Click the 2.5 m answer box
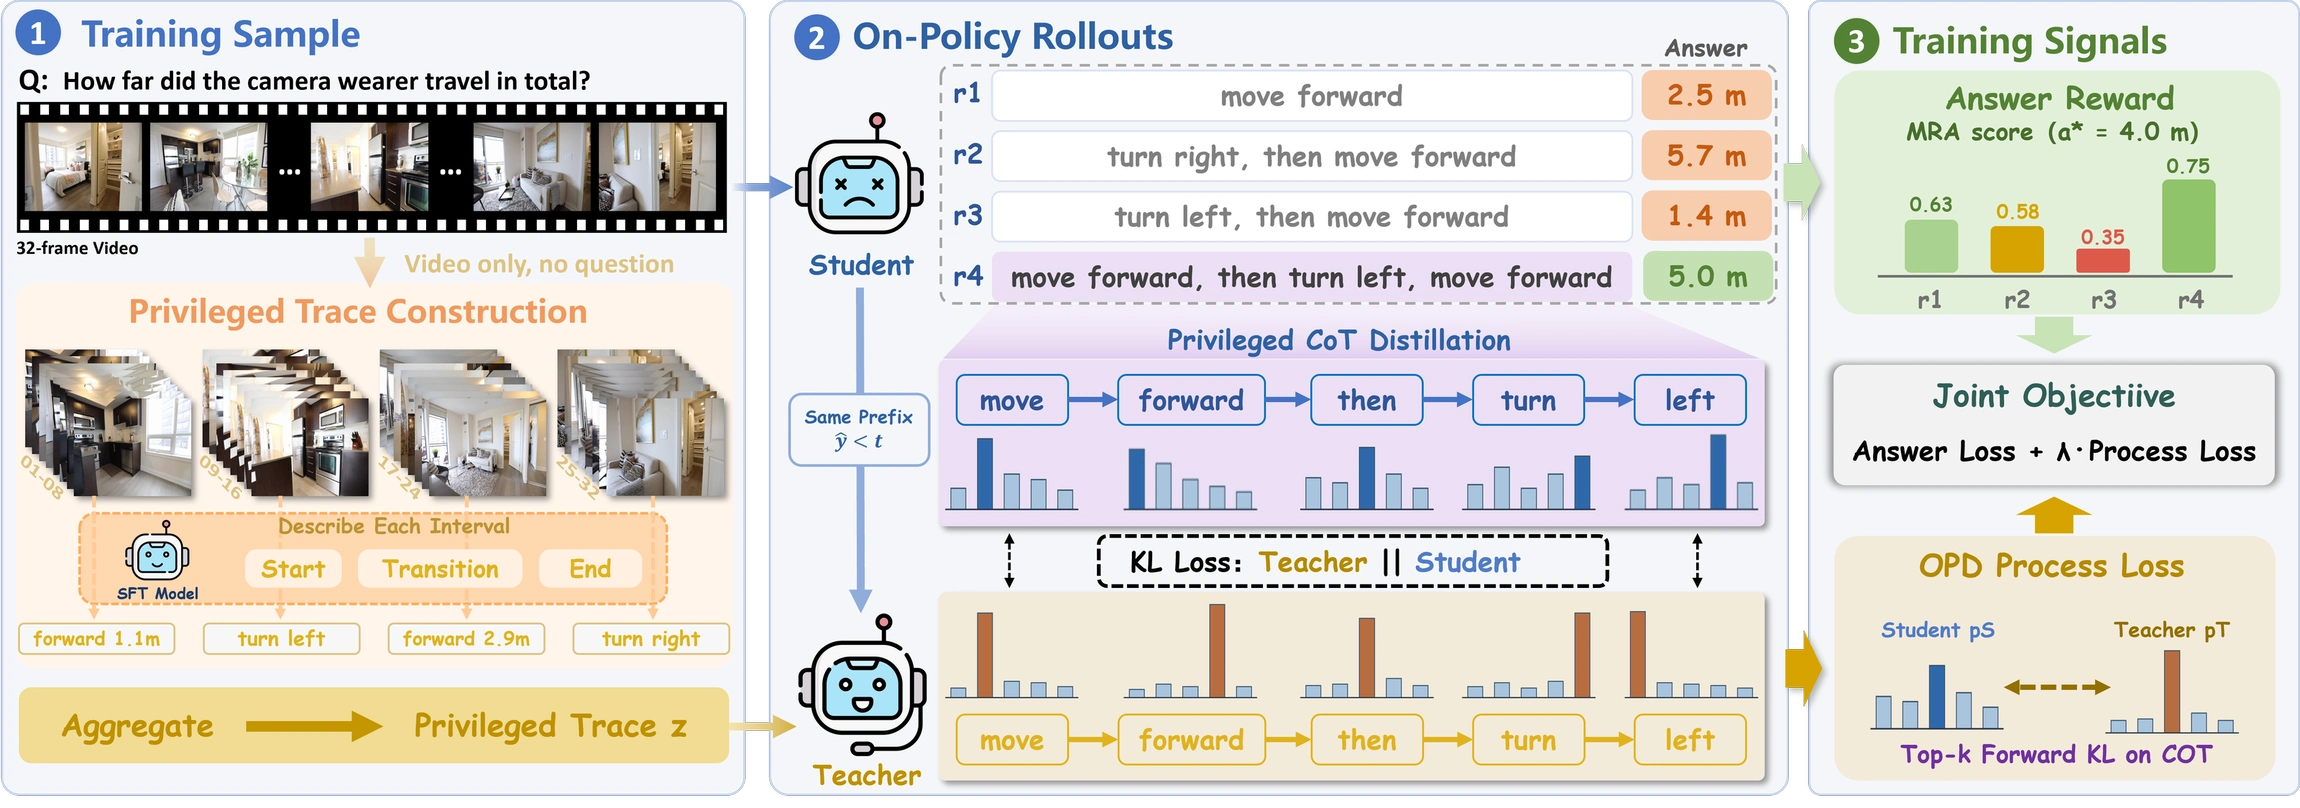The image size is (2300, 808). click(1707, 95)
